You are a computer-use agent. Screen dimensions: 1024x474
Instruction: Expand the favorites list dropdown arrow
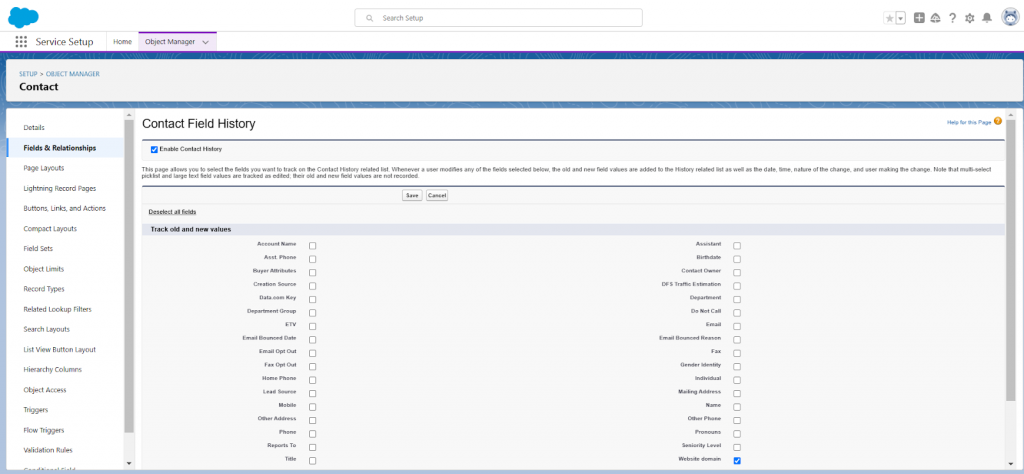[900, 18]
